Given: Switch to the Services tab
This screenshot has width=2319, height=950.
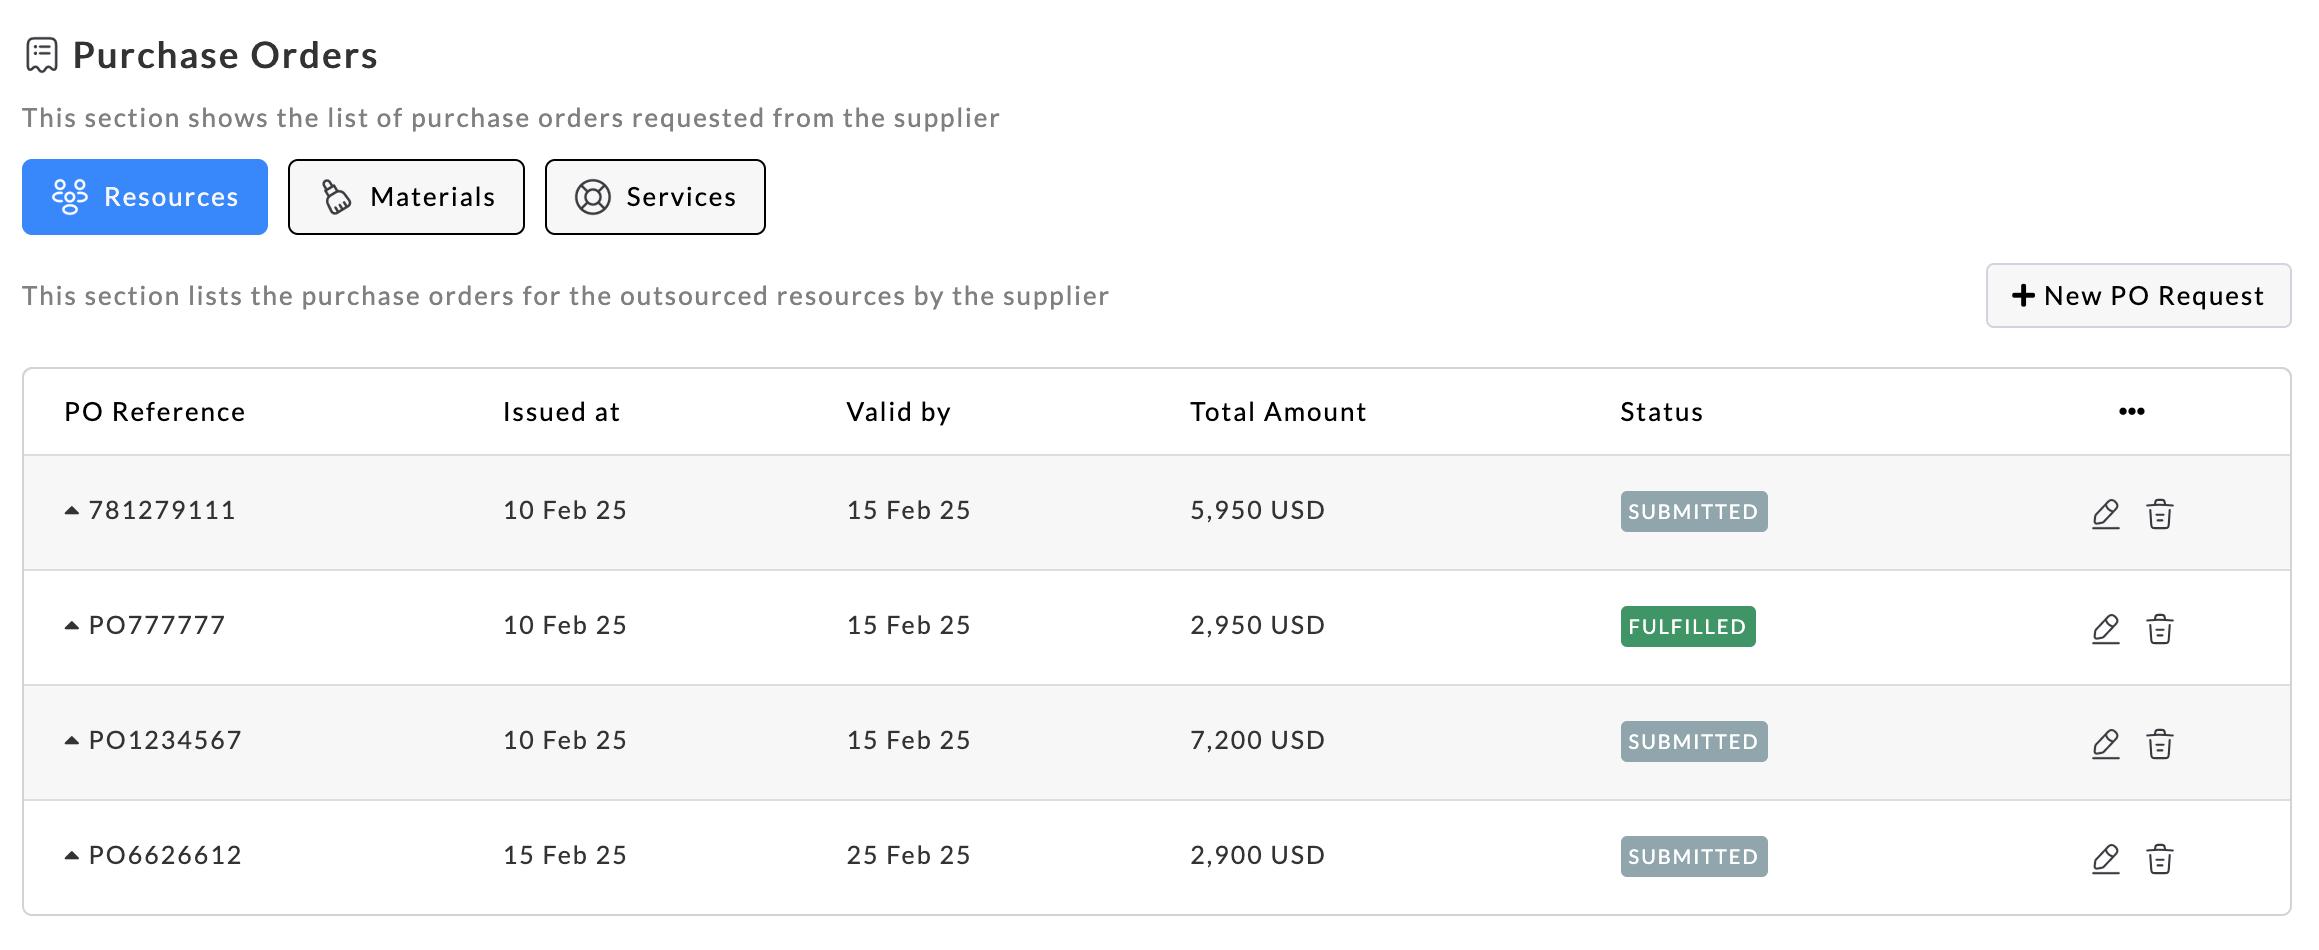Looking at the screenshot, I should [x=655, y=197].
